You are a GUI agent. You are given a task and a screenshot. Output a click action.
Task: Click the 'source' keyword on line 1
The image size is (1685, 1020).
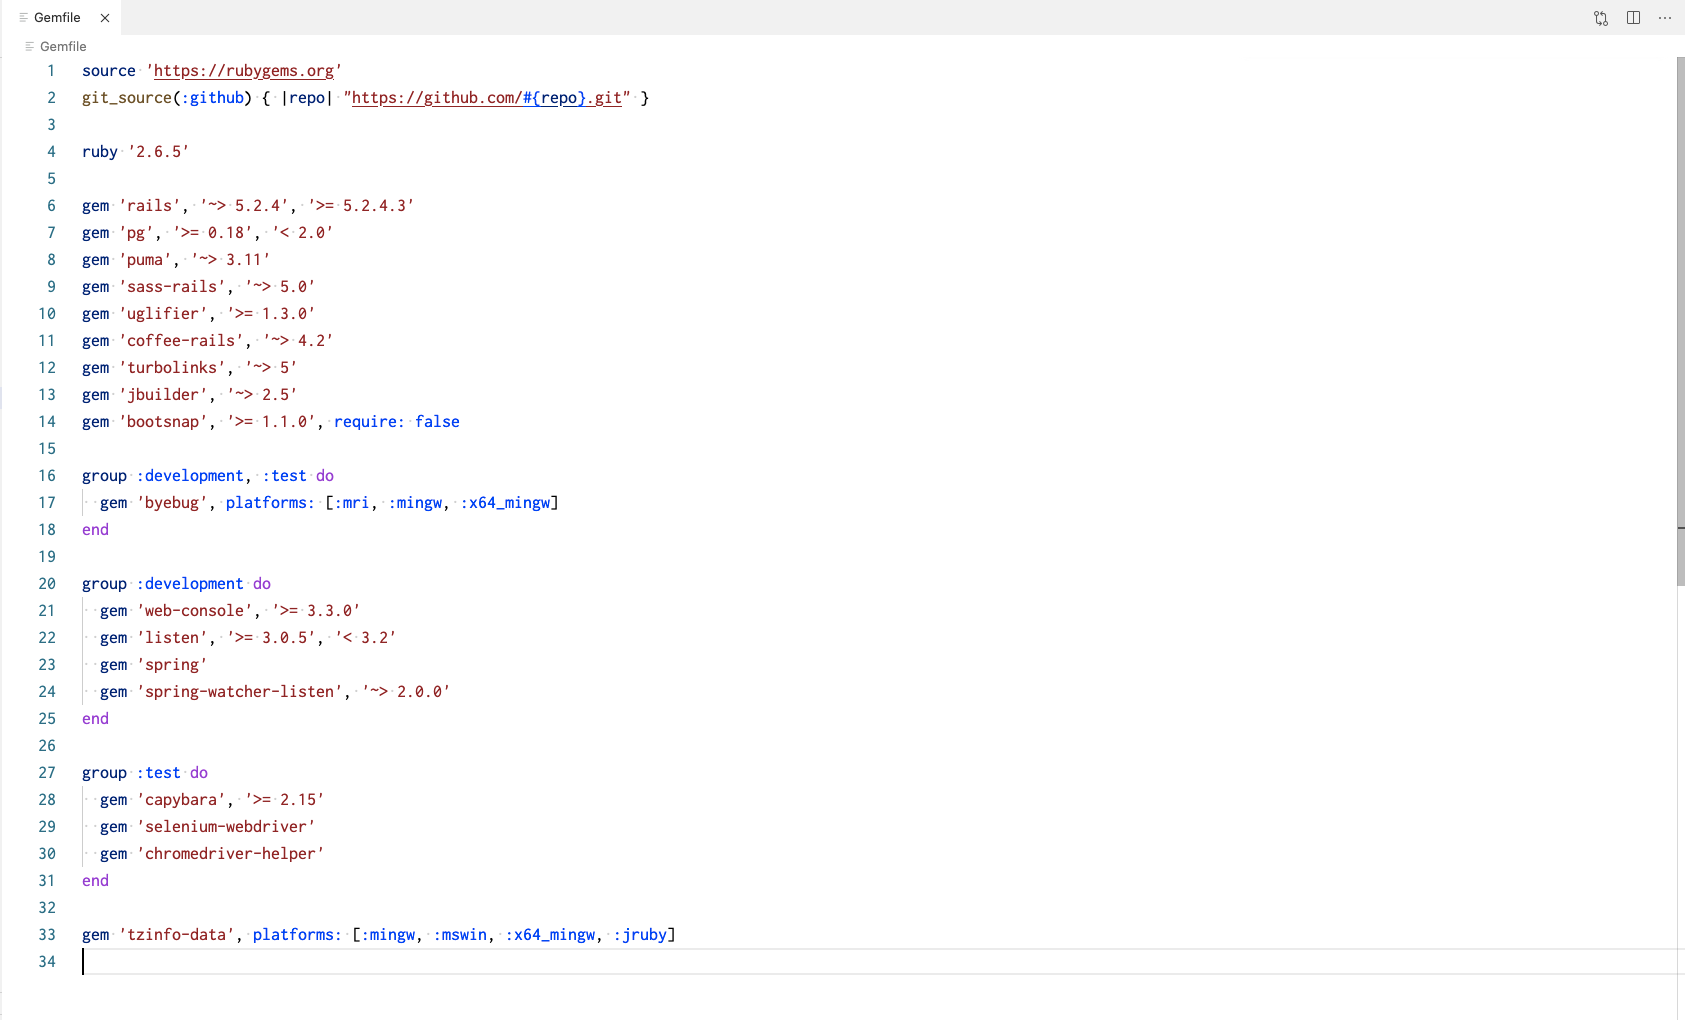click(x=109, y=71)
